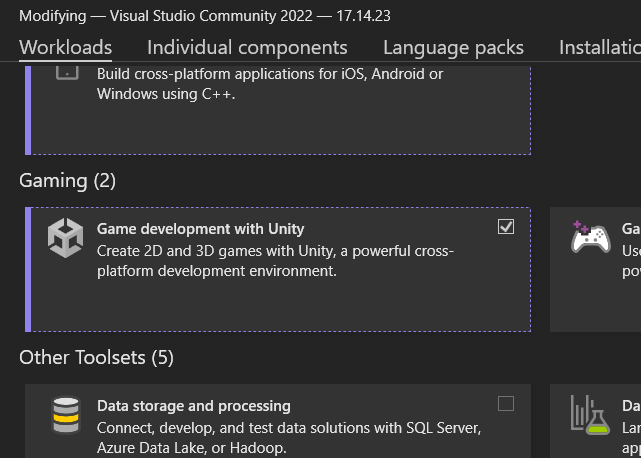Enable Data storage and processing checkbox
The height and width of the screenshot is (458, 641).
[506, 404]
